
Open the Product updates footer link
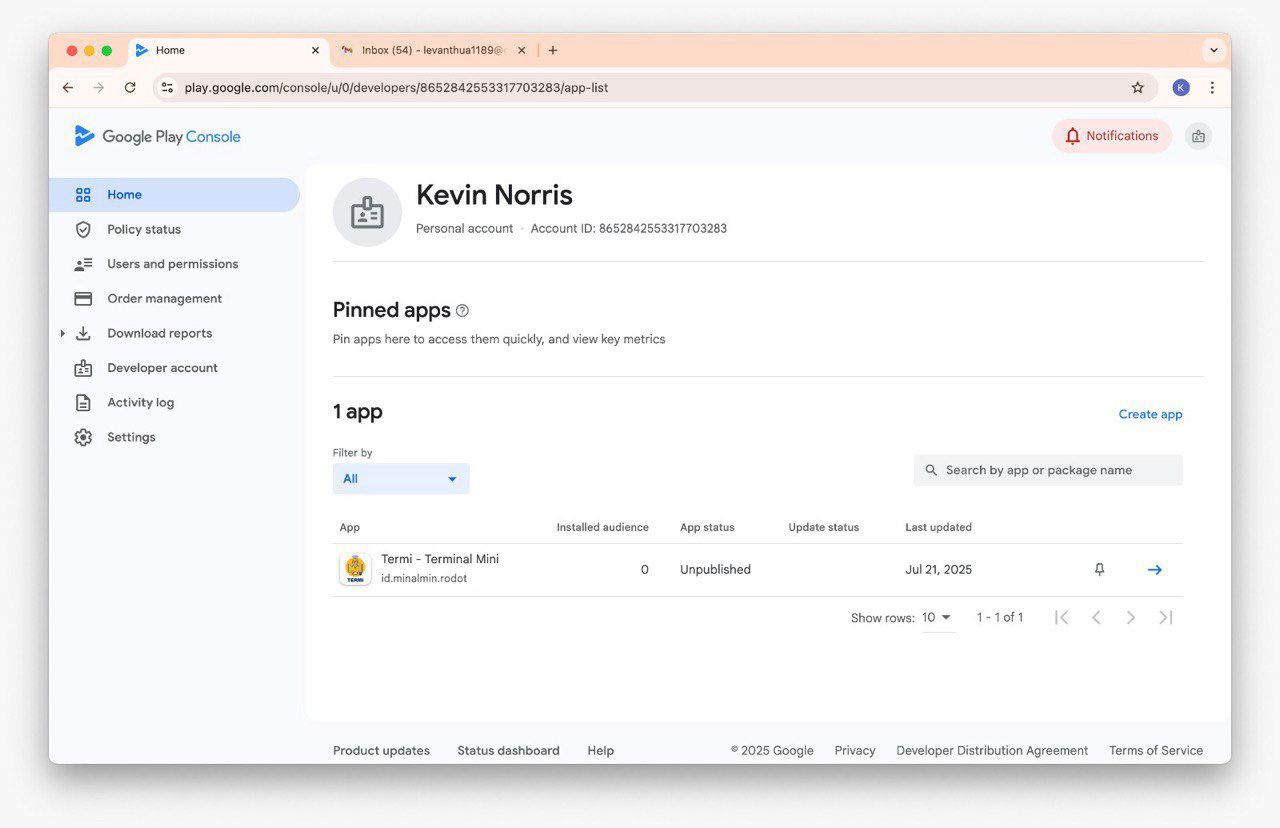coord(381,751)
